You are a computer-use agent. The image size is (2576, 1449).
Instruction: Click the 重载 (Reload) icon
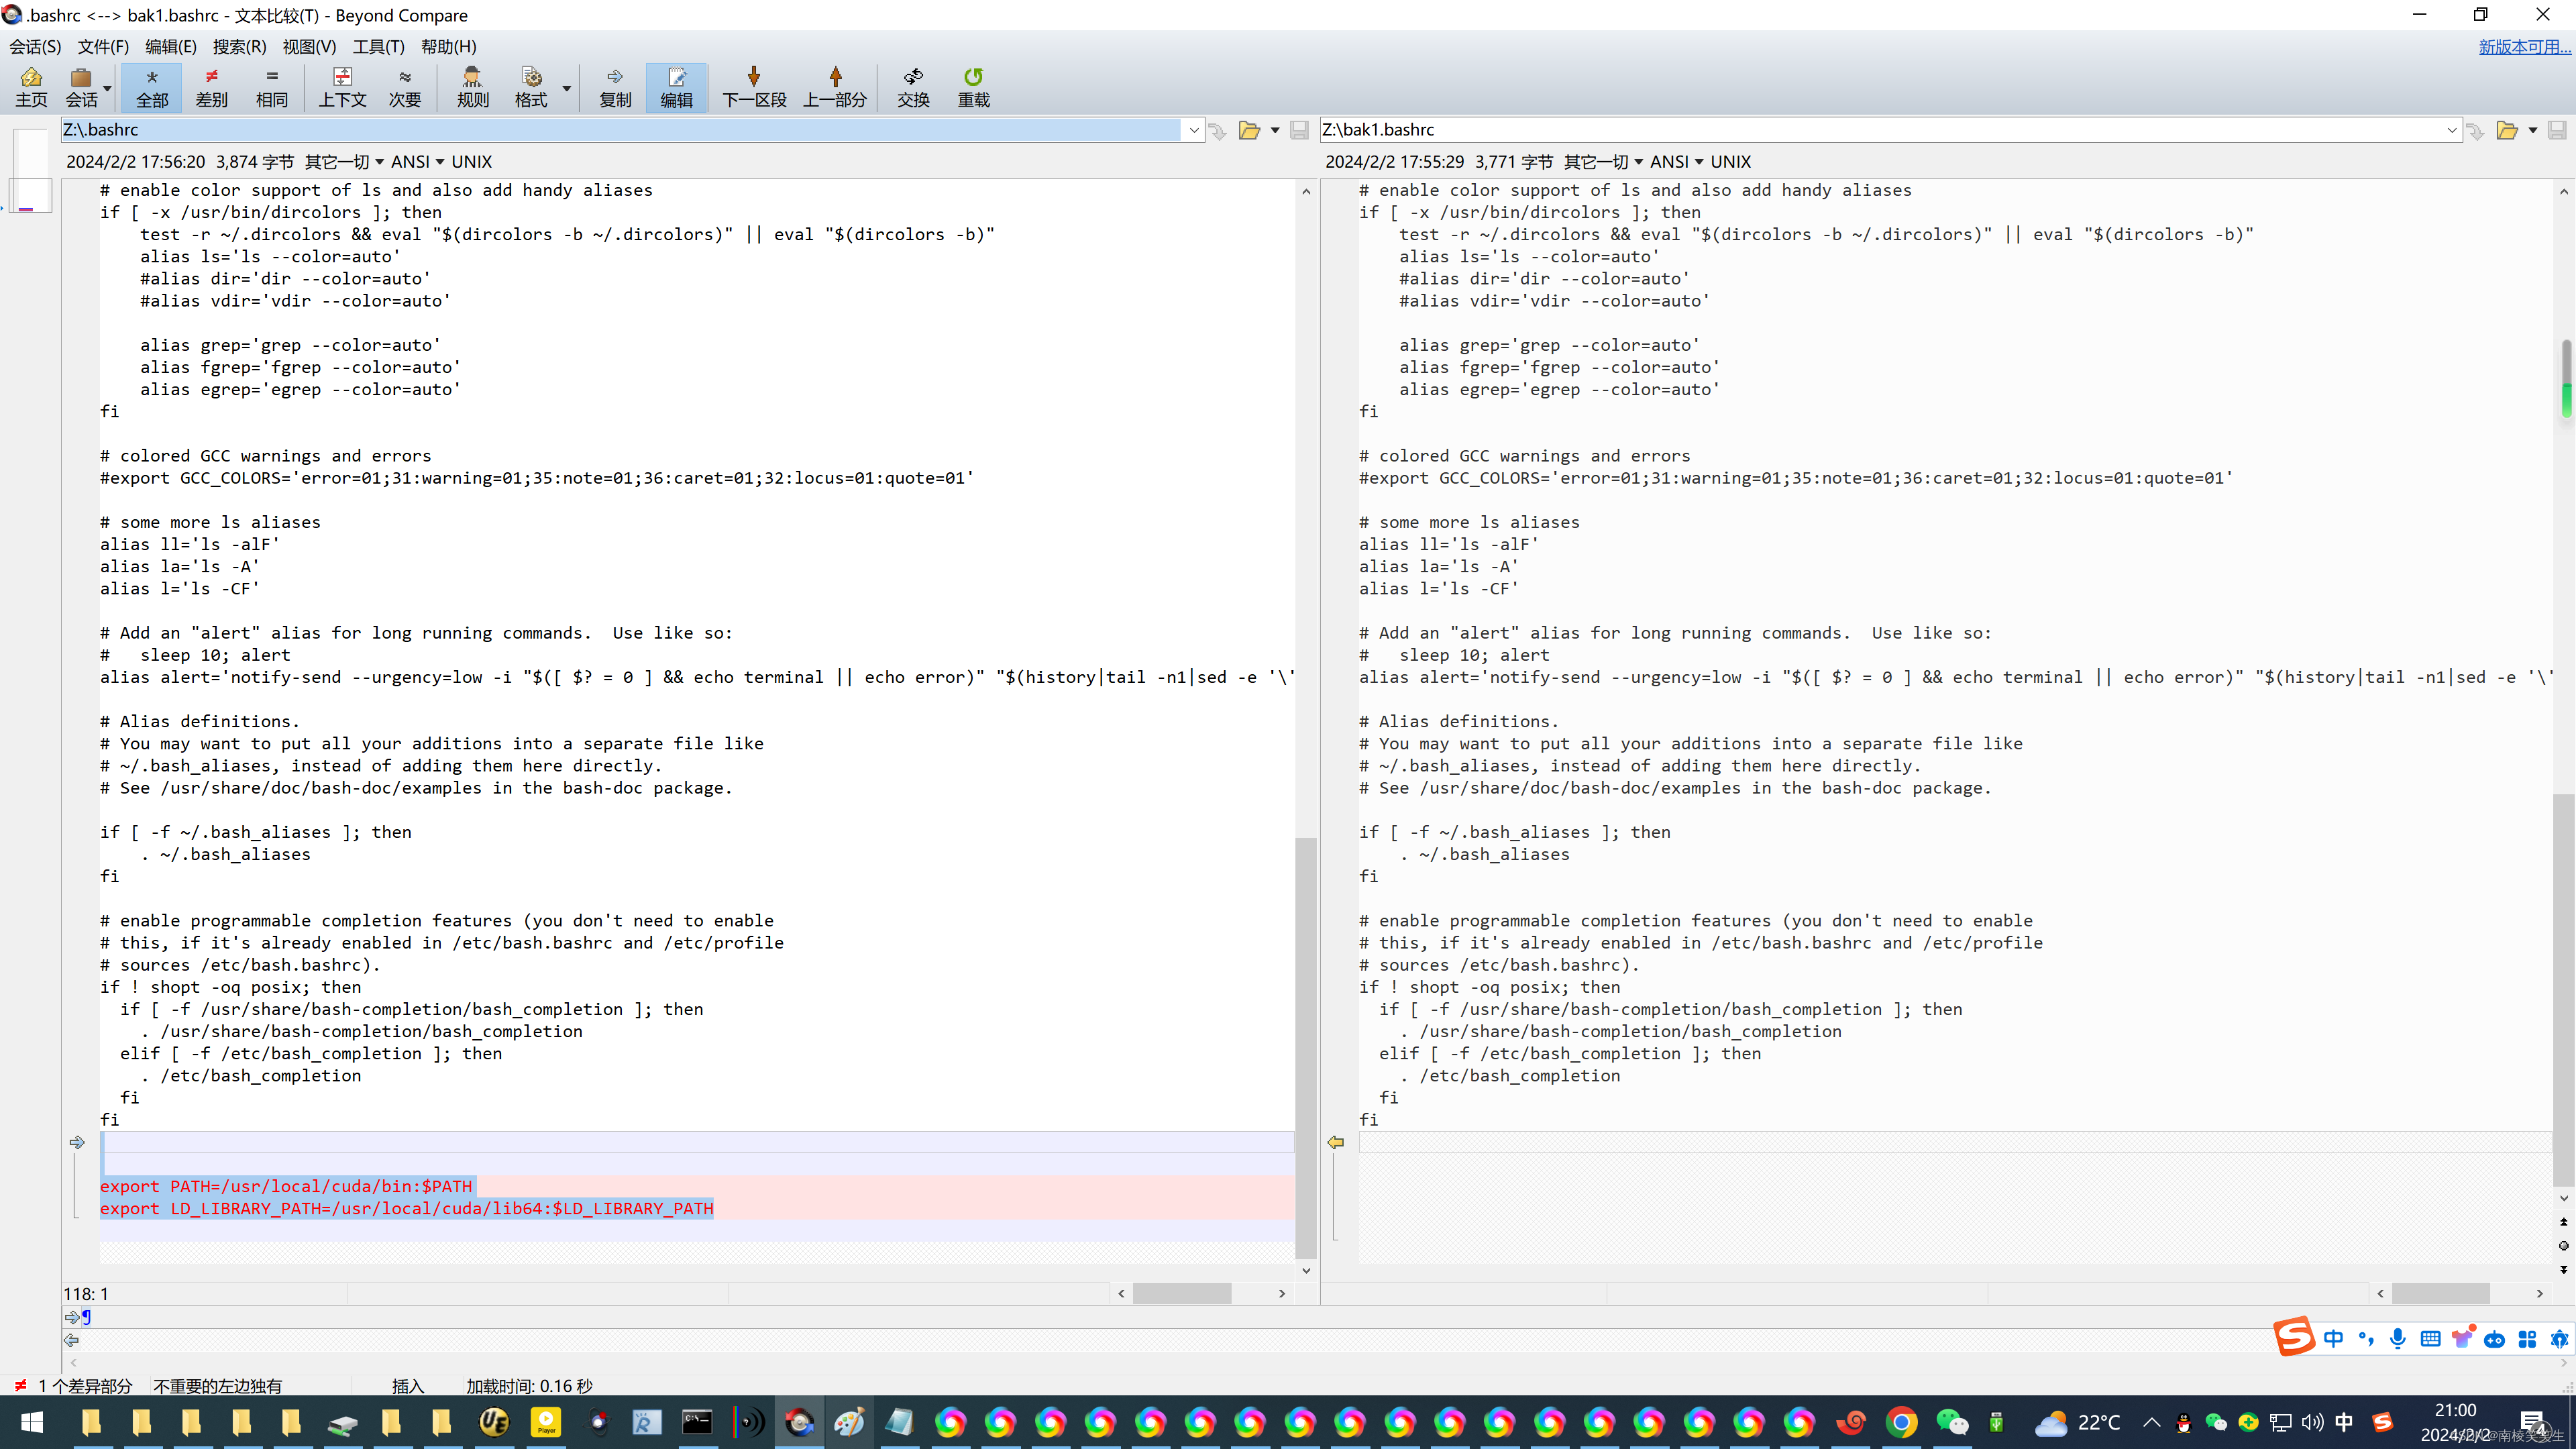point(974,87)
